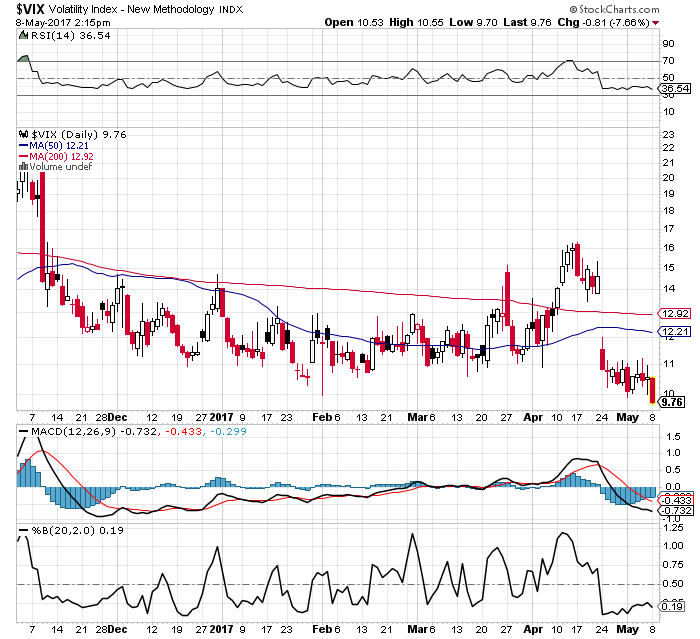Click the 36.54 RSI value tag on the axis
This screenshot has height=639, width=700.
point(675,88)
